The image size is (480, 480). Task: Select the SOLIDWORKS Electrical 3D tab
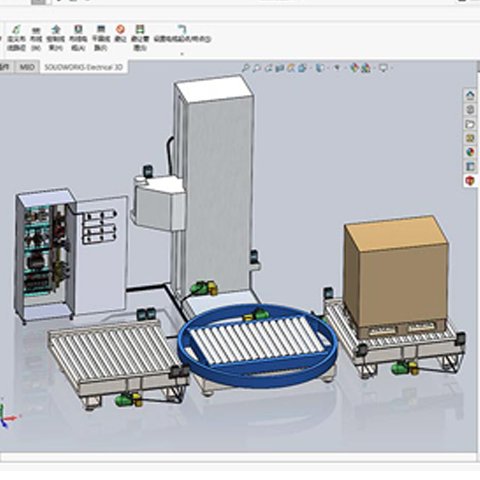point(83,67)
